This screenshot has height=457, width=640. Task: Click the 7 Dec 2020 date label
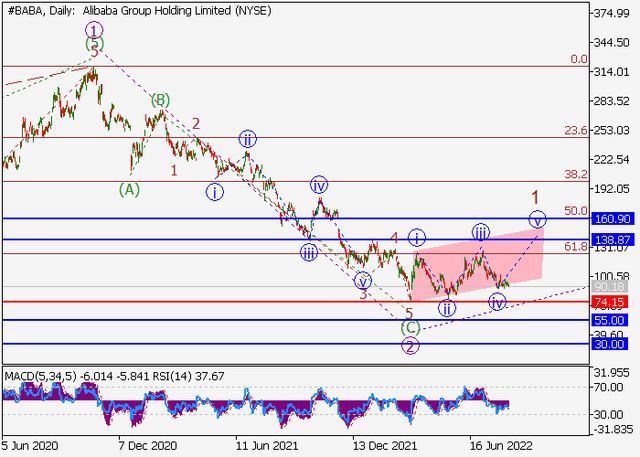point(147,446)
